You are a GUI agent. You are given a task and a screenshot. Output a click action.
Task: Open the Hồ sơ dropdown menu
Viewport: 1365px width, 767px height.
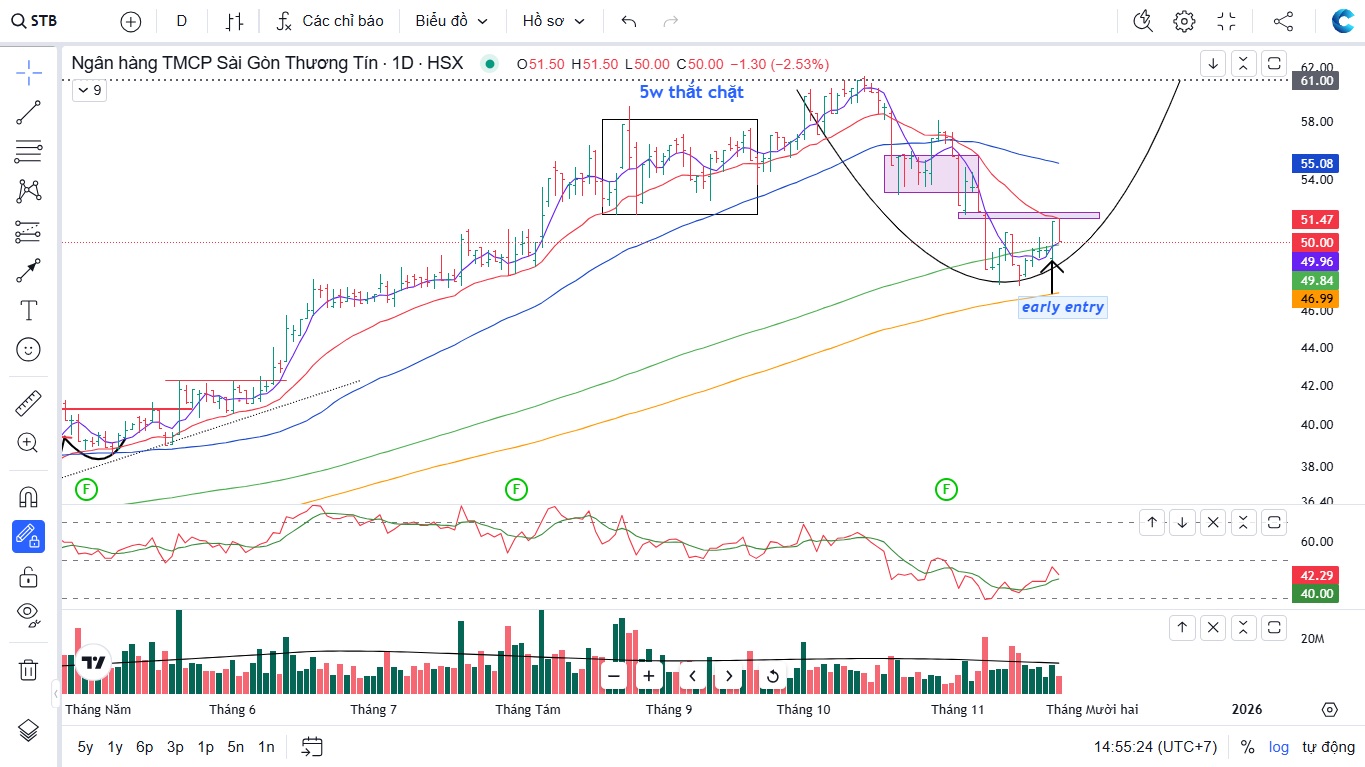(553, 21)
